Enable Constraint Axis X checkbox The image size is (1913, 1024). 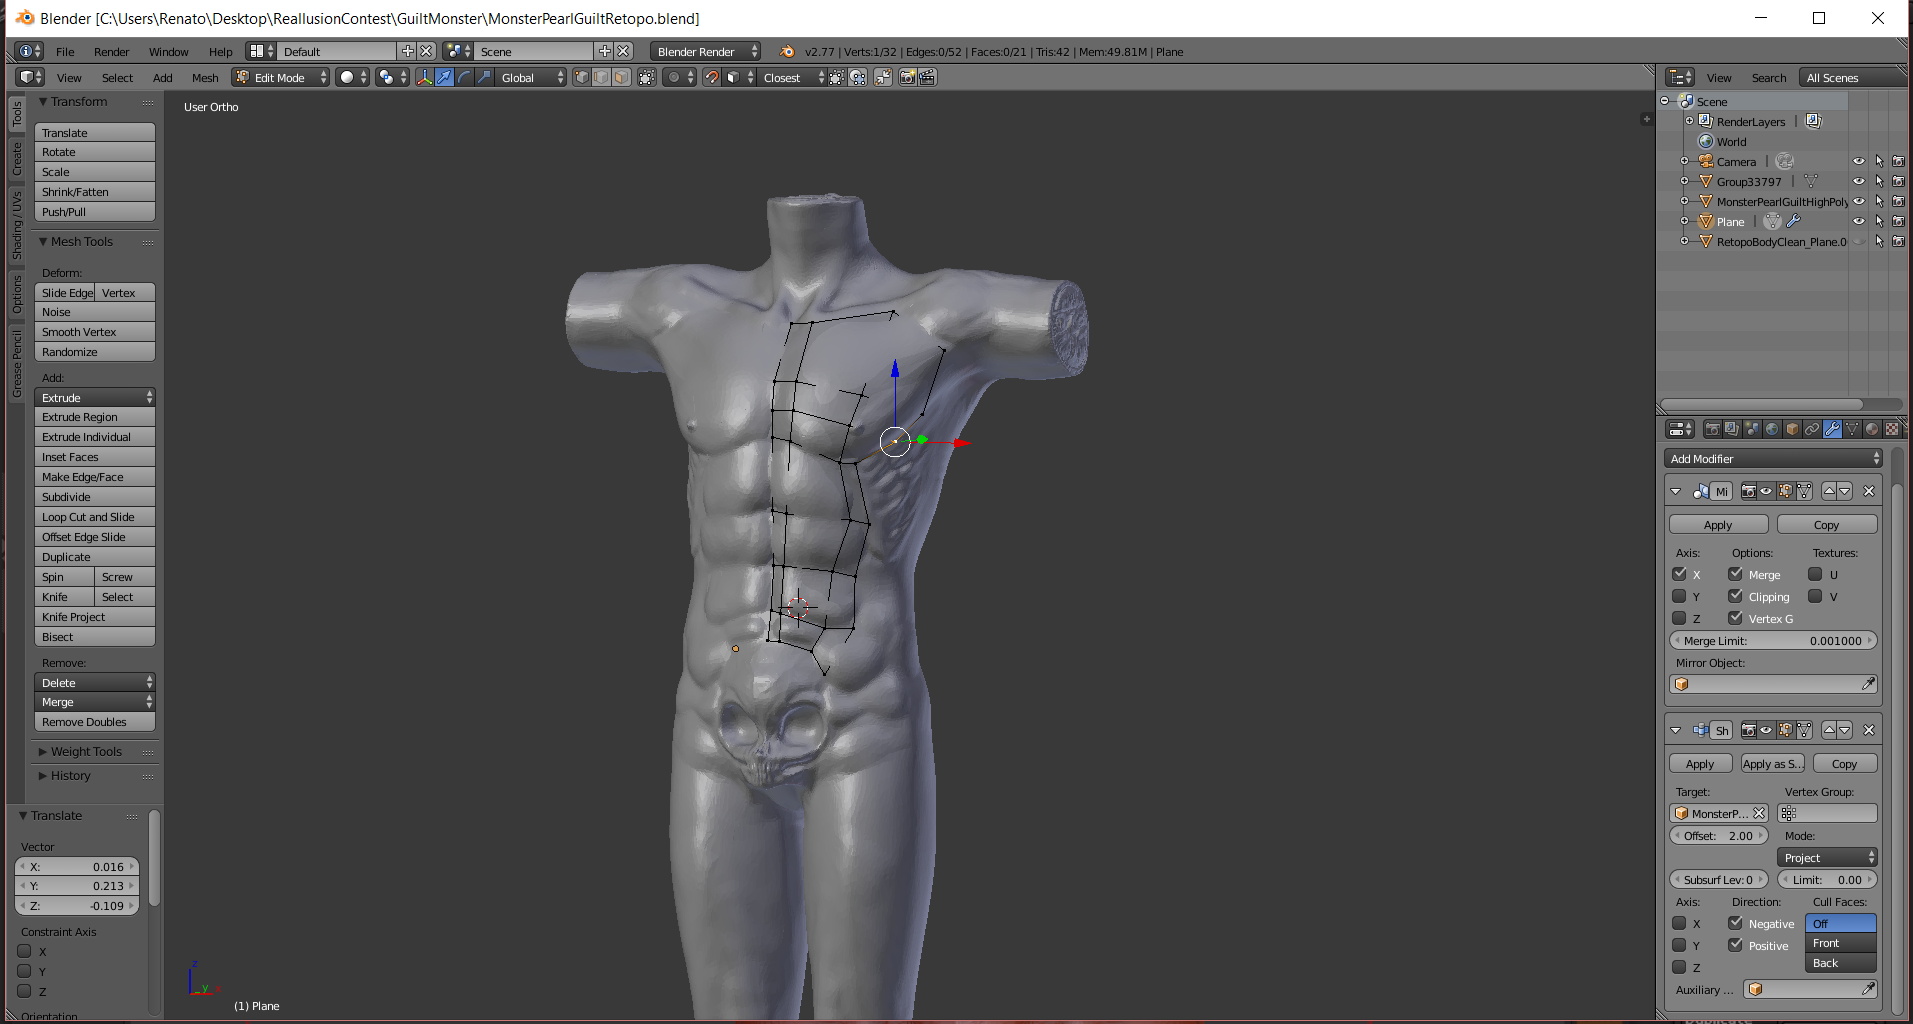[24, 951]
